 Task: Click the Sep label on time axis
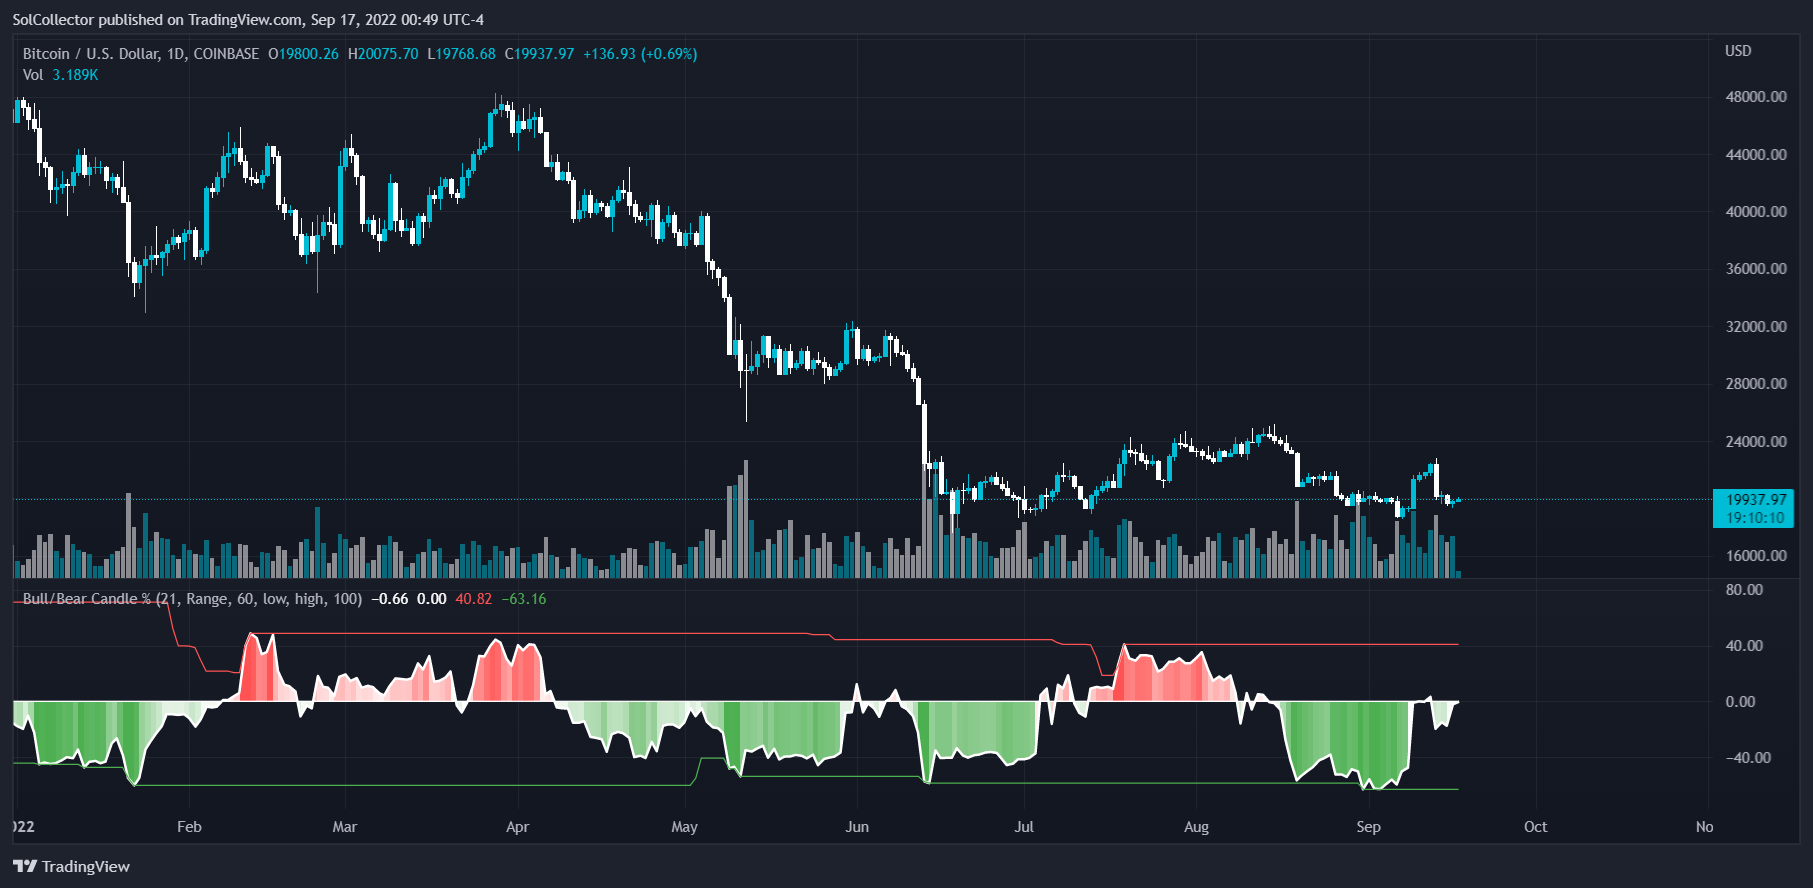point(1368,827)
